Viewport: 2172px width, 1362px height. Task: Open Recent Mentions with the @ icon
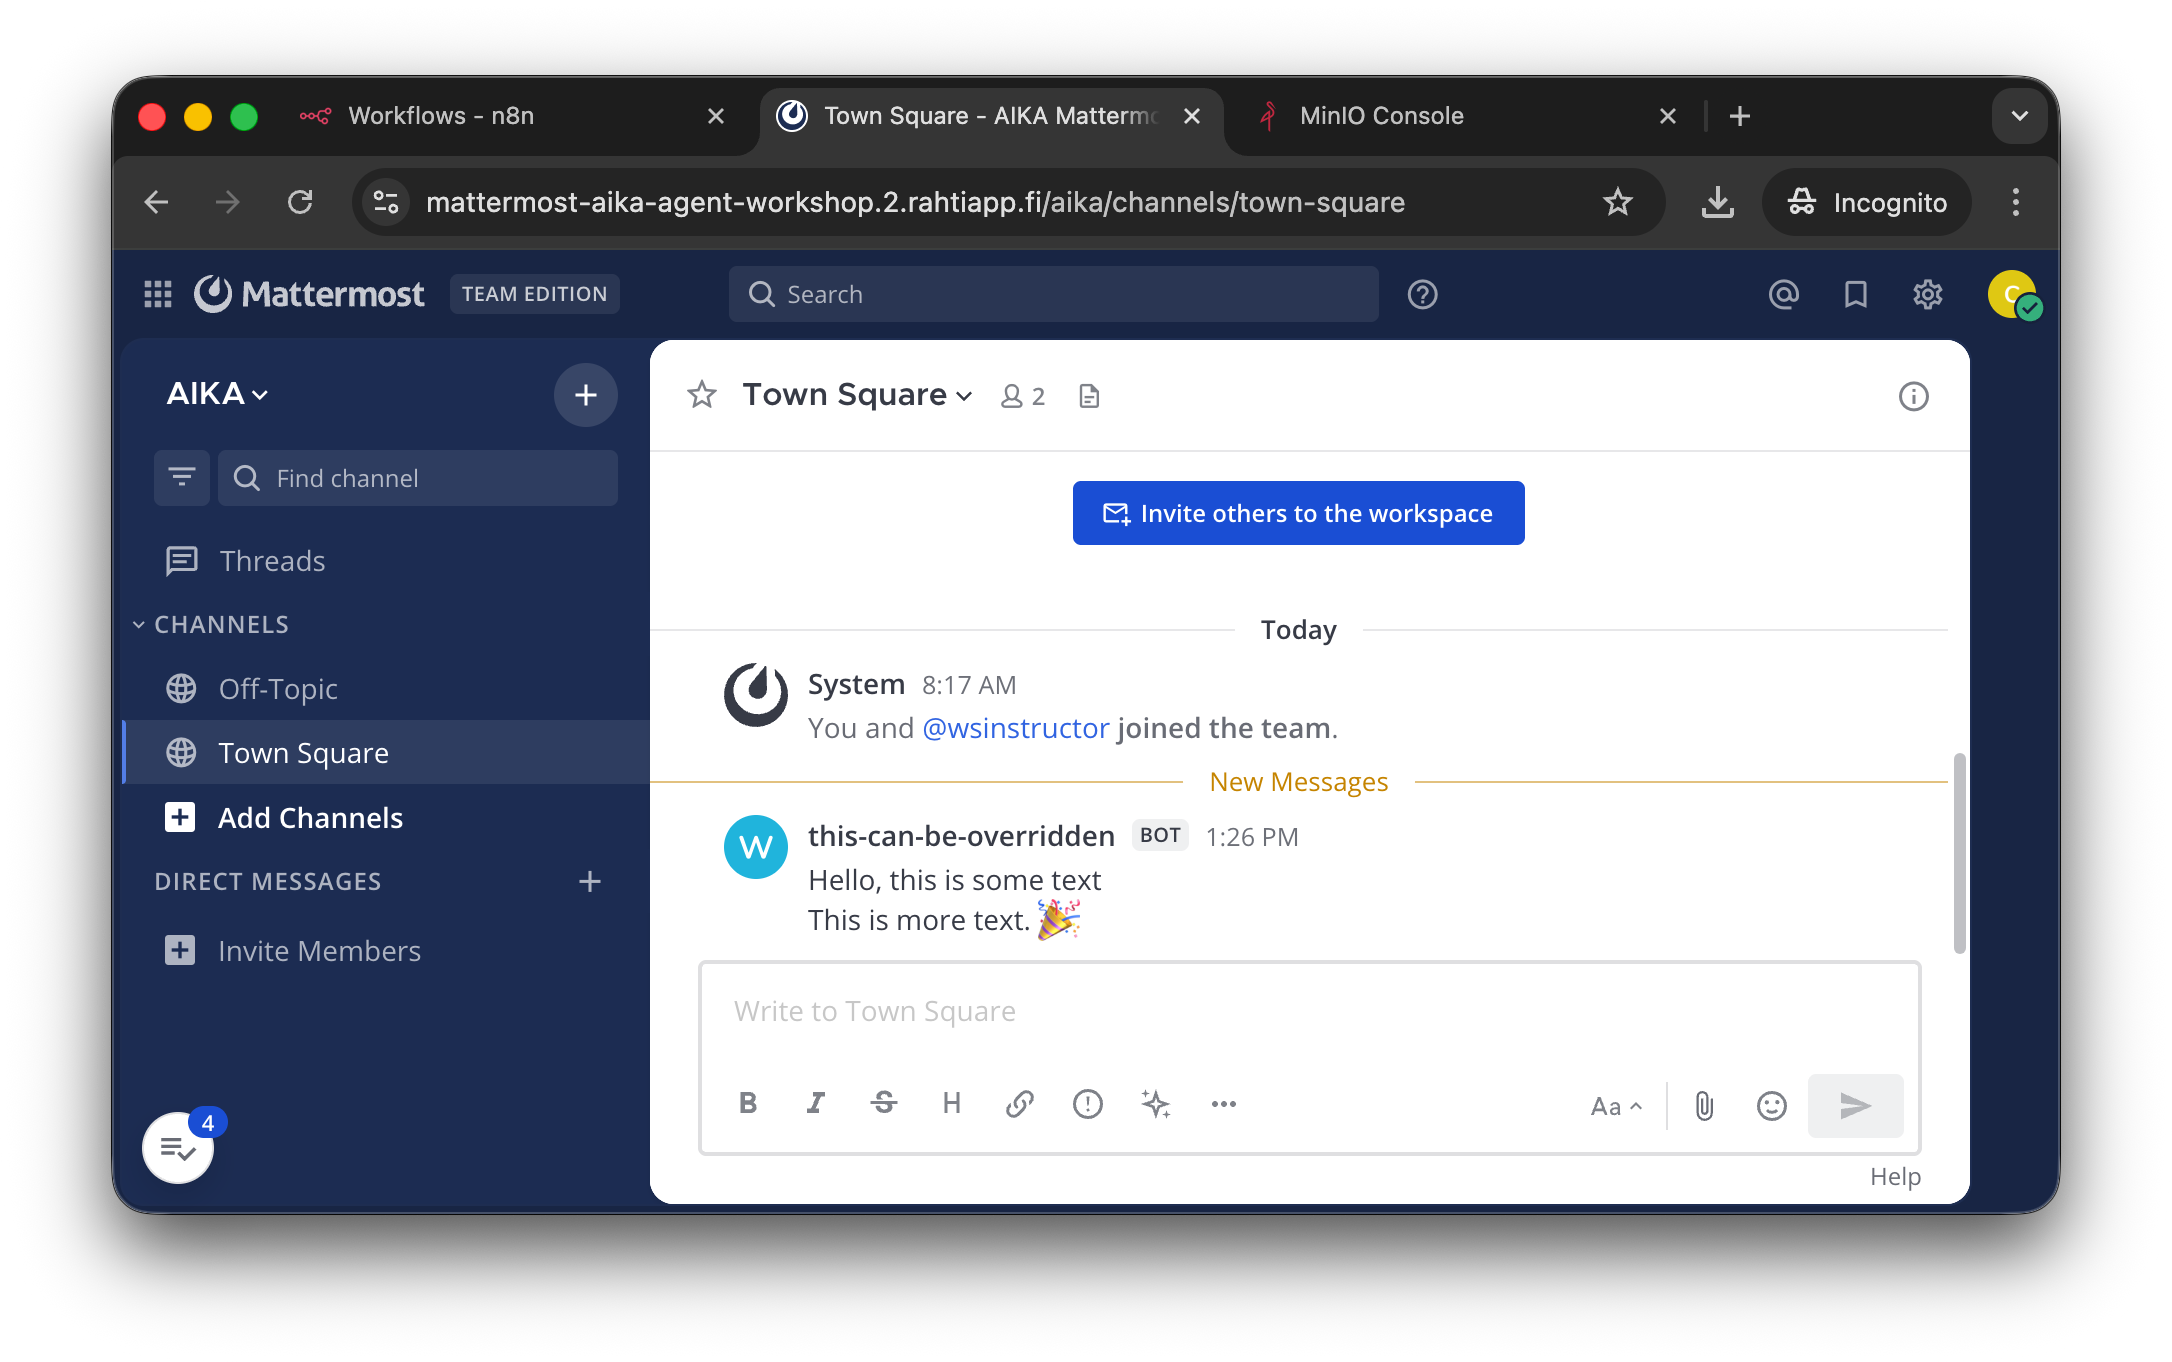coord(1784,294)
